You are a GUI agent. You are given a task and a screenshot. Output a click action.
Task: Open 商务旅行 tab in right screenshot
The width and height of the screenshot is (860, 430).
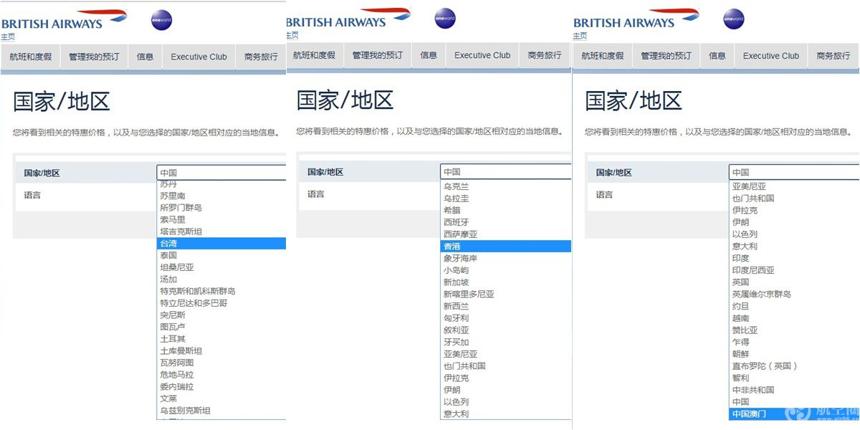(x=833, y=56)
